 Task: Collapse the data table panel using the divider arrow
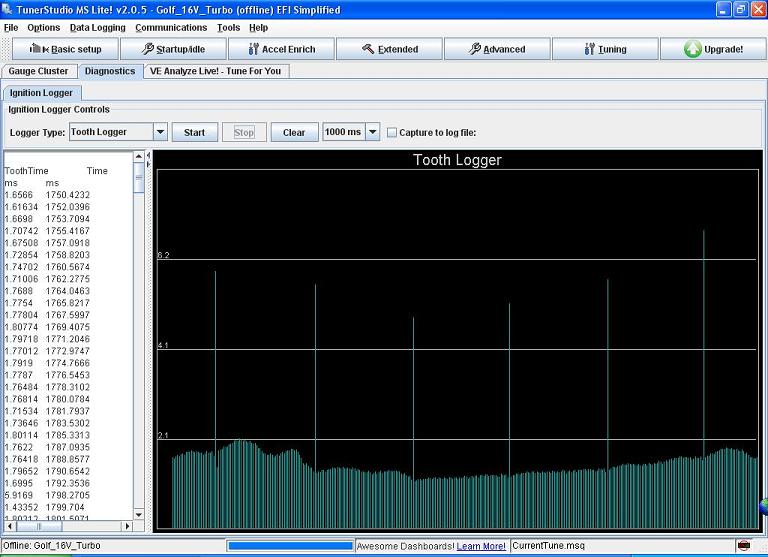(x=148, y=156)
